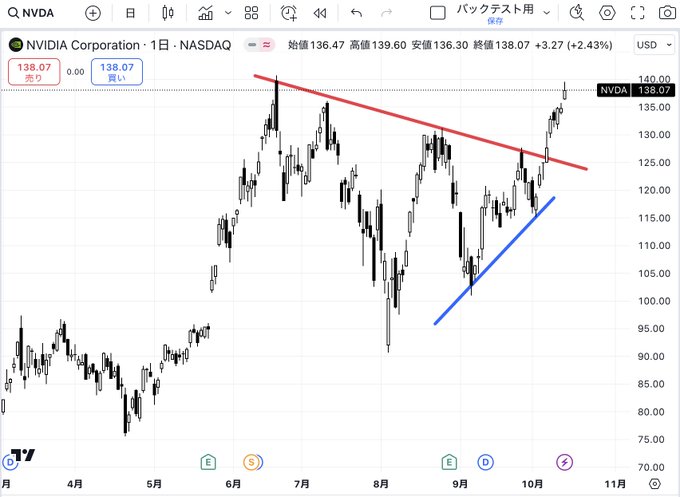Redo the chart action
The width and height of the screenshot is (680, 497).
[386, 13]
